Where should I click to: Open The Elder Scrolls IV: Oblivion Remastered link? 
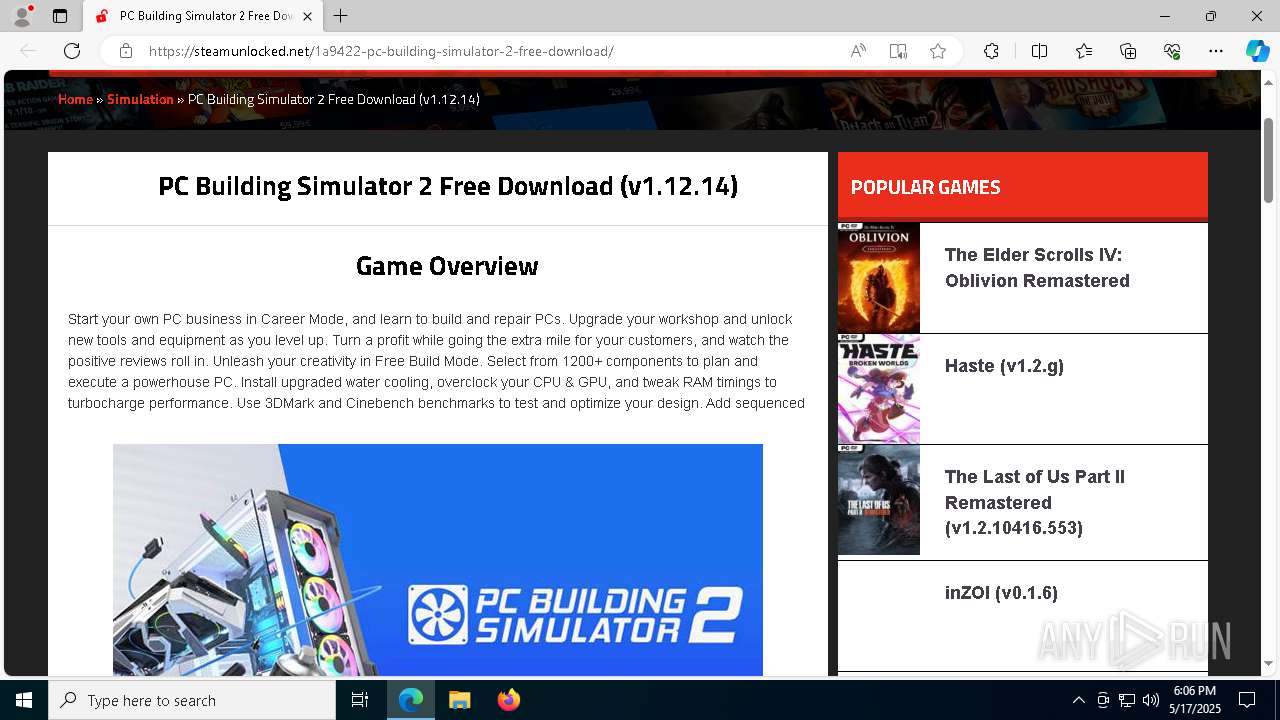point(1037,268)
